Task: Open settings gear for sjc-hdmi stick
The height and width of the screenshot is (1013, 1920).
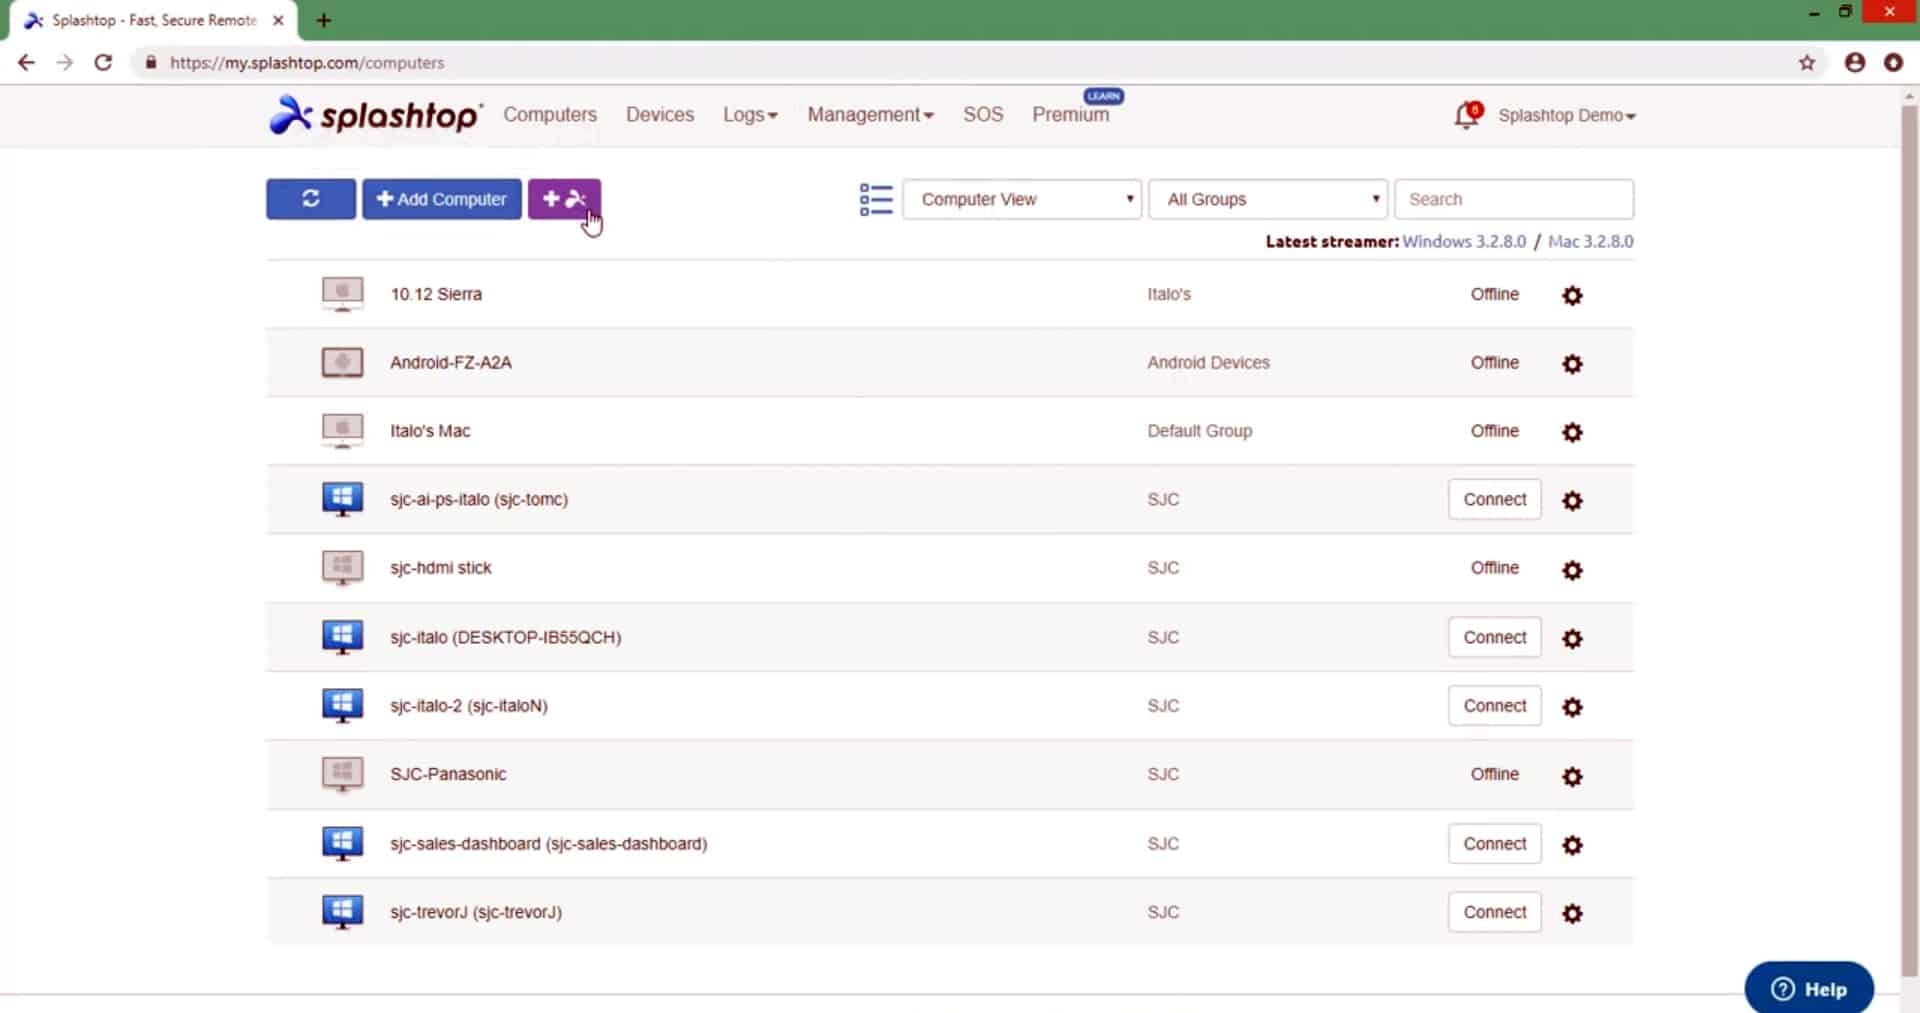Action: (1572, 569)
